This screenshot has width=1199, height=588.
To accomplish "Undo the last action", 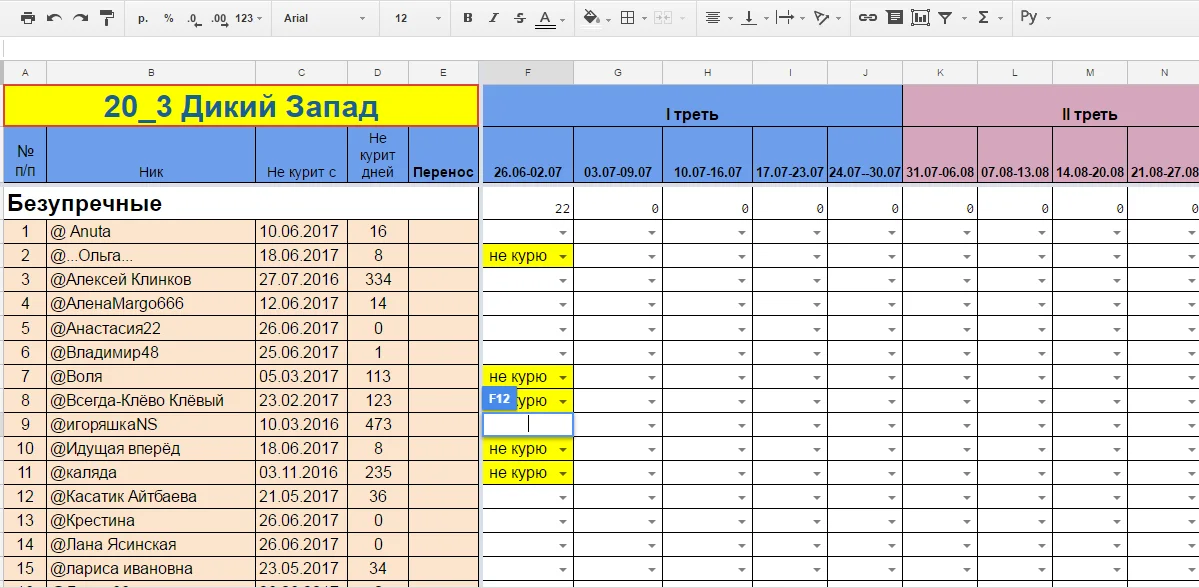I will click(54, 18).
